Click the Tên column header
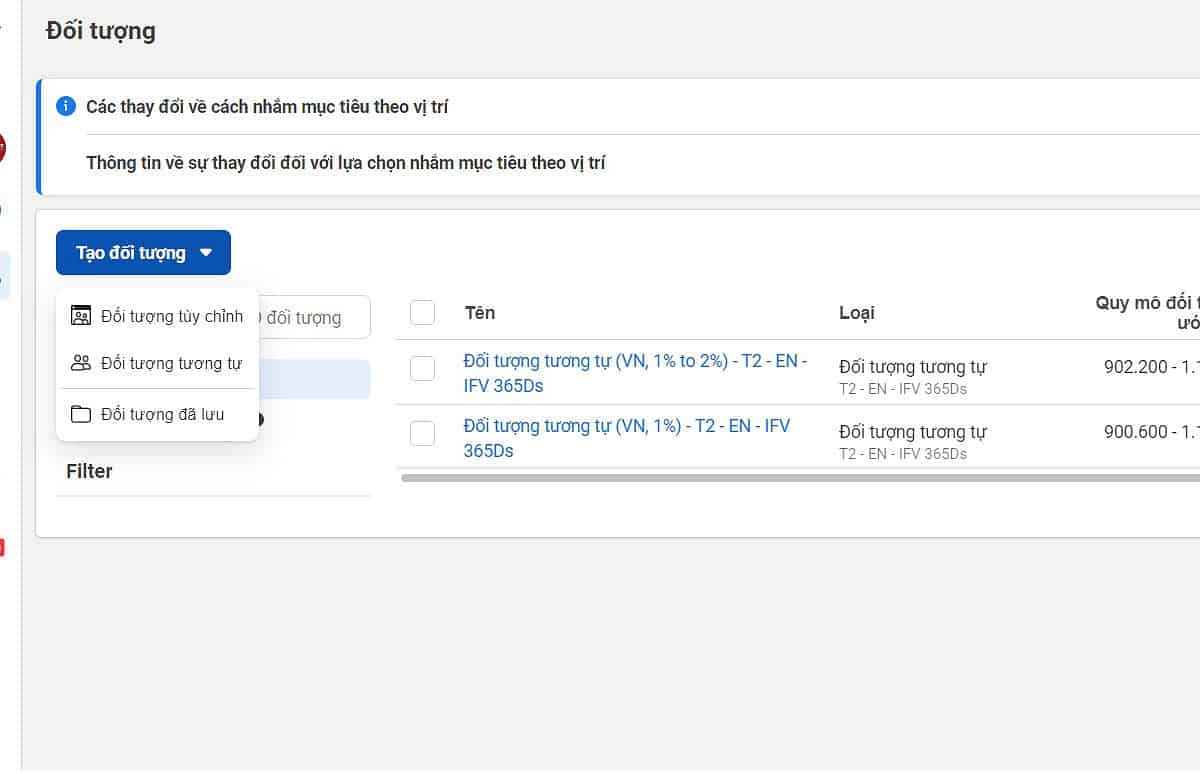 pyautogui.click(x=480, y=313)
